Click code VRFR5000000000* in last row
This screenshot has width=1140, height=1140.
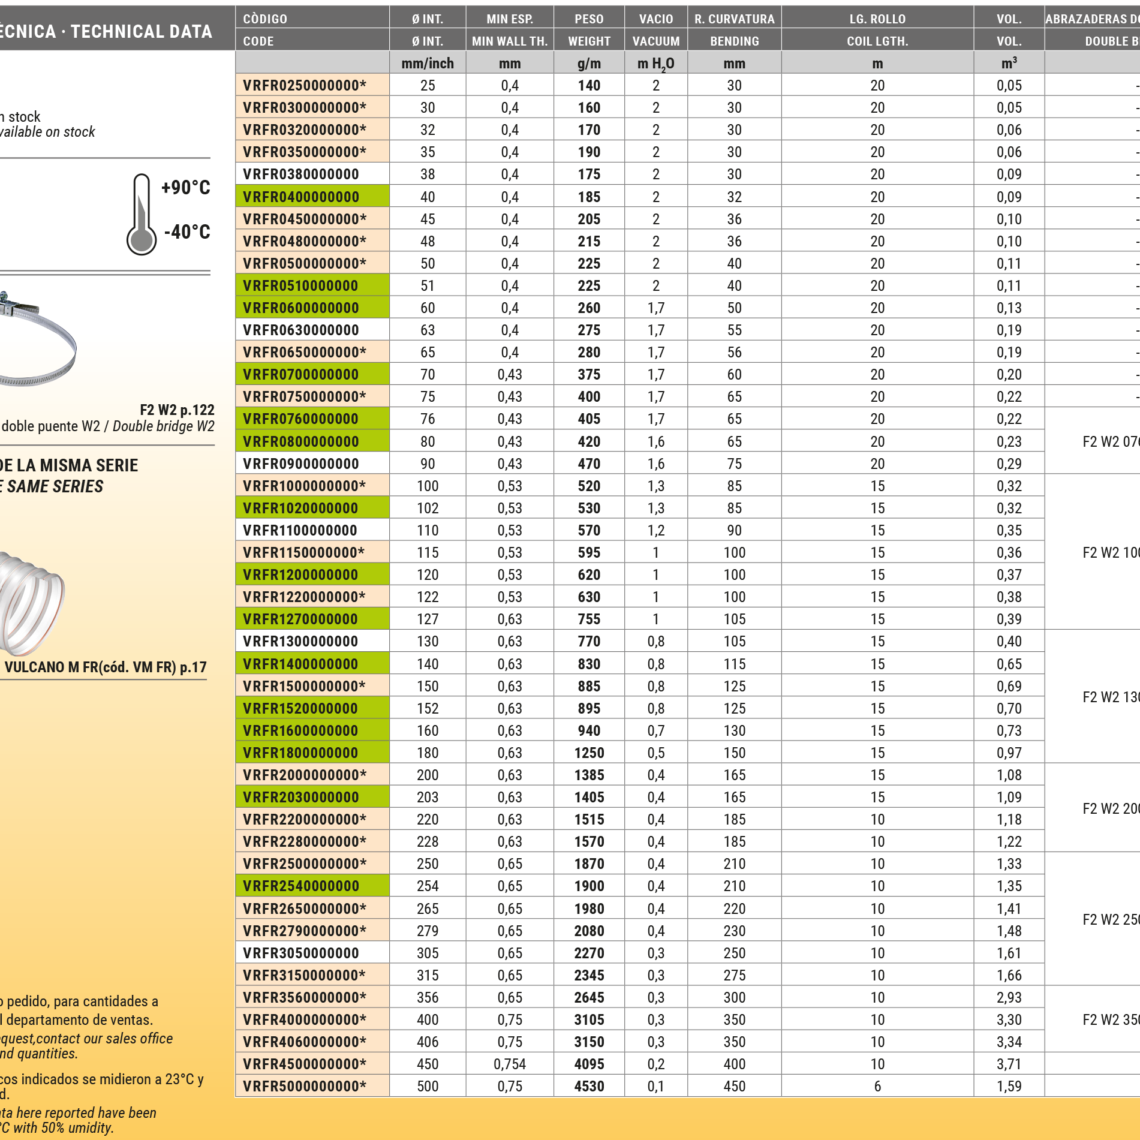click(x=304, y=1086)
